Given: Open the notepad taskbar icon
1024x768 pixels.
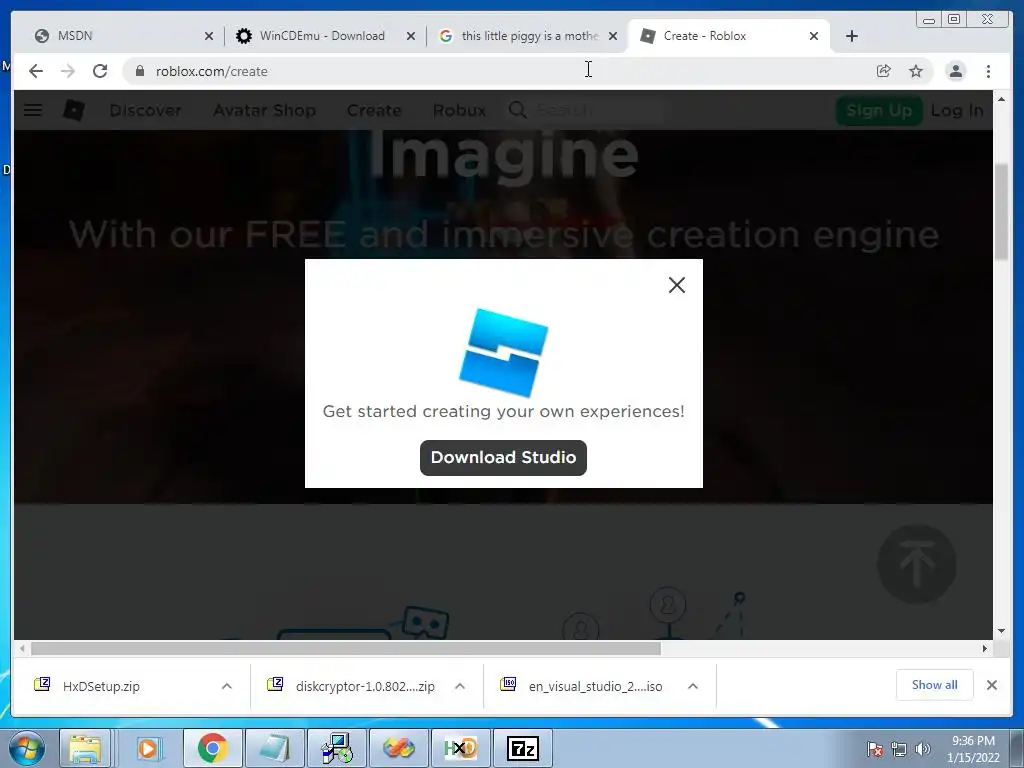Looking at the screenshot, I should pos(274,748).
